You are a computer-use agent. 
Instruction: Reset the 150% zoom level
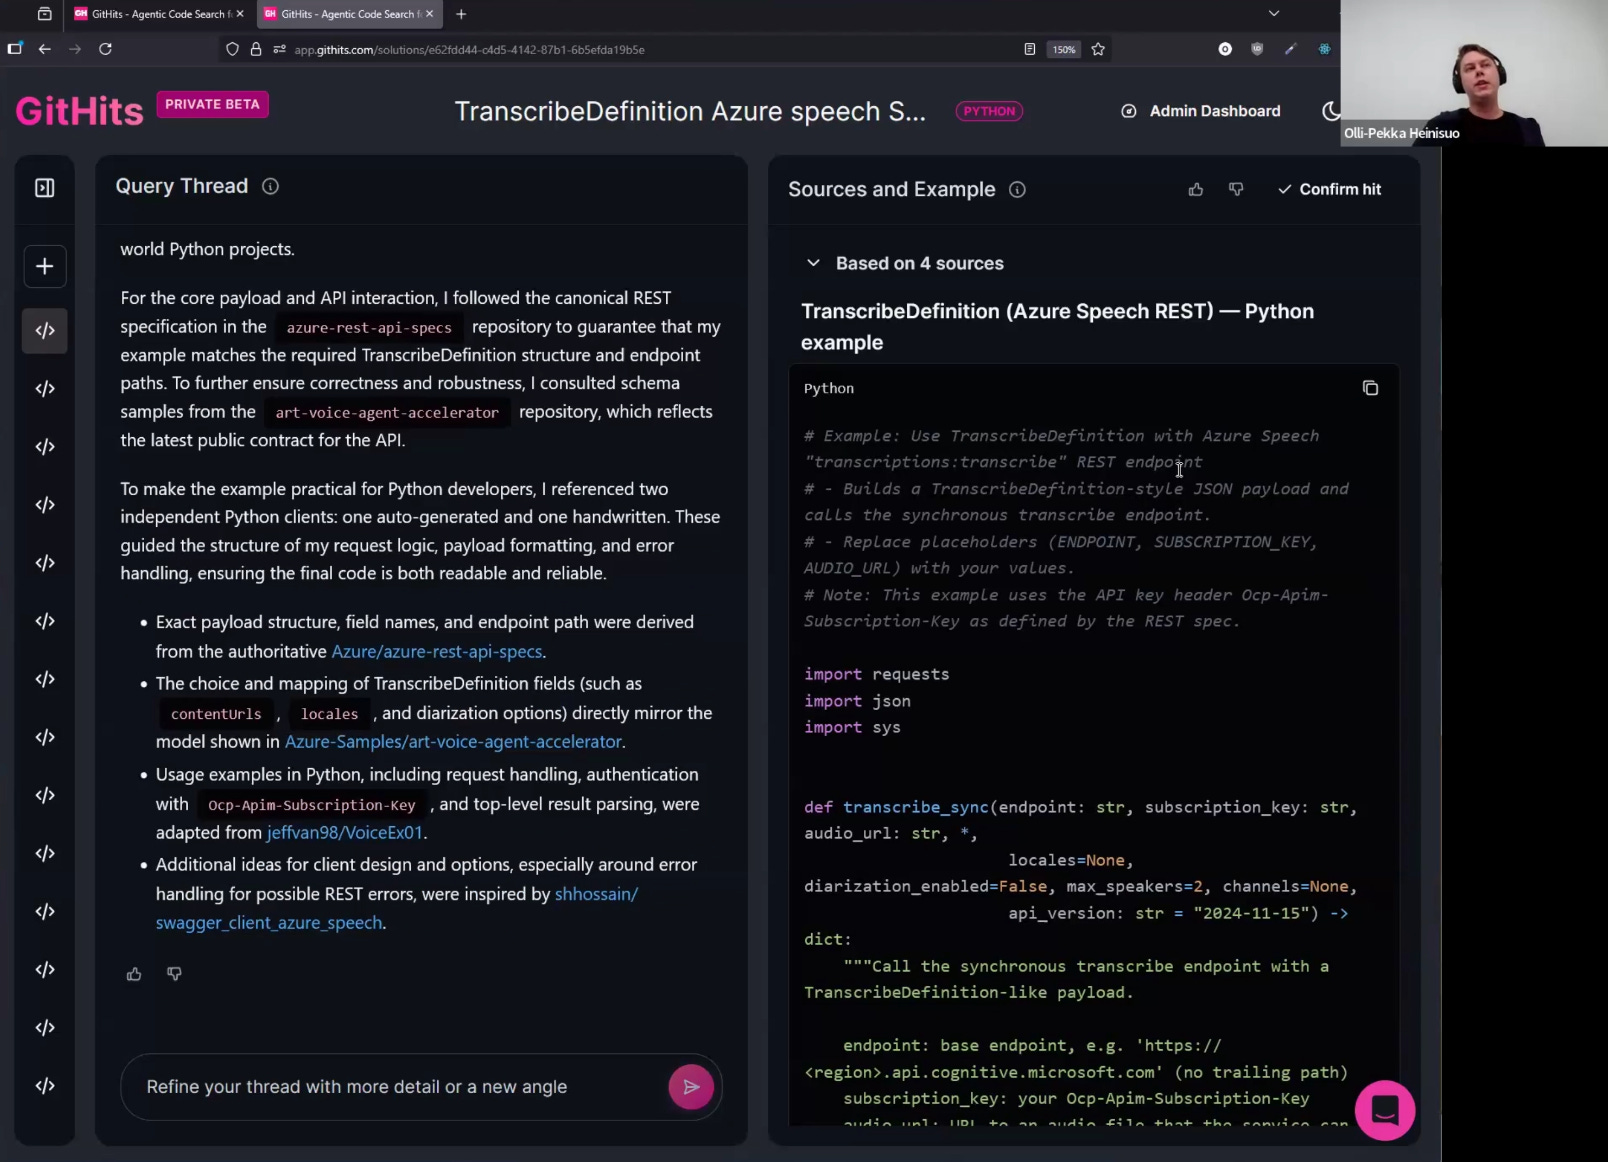click(x=1064, y=49)
